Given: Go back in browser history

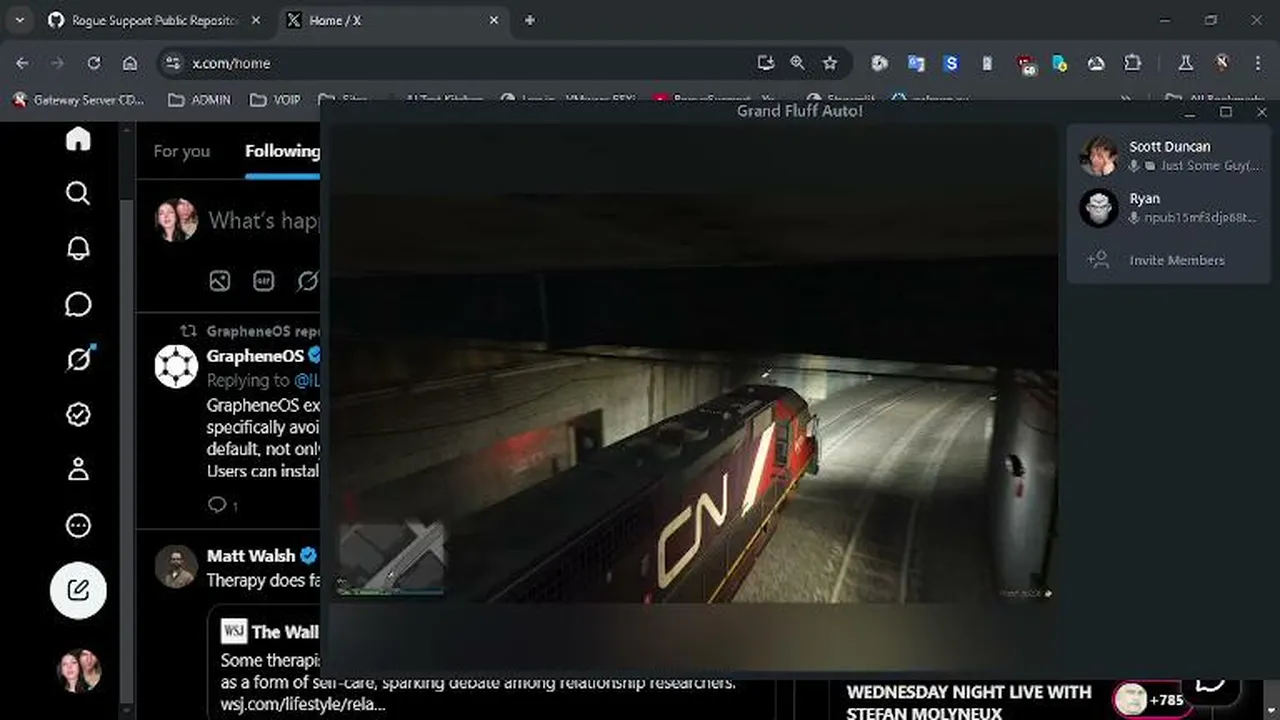Looking at the screenshot, I should coord(22,63).
